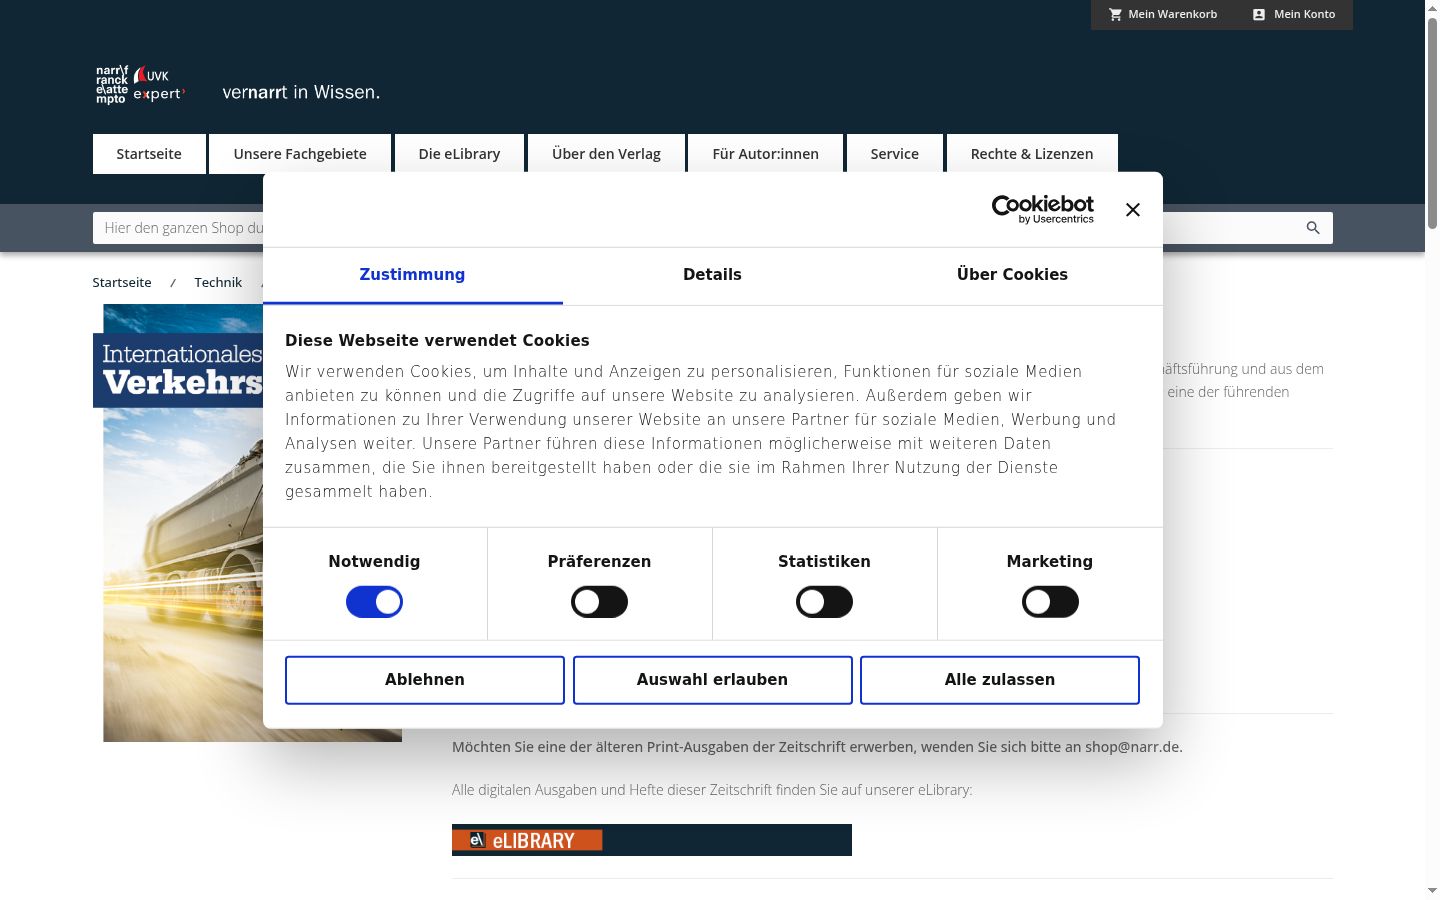
Task: Click the Startseite breadcrumb link
Action: (122, 283)
